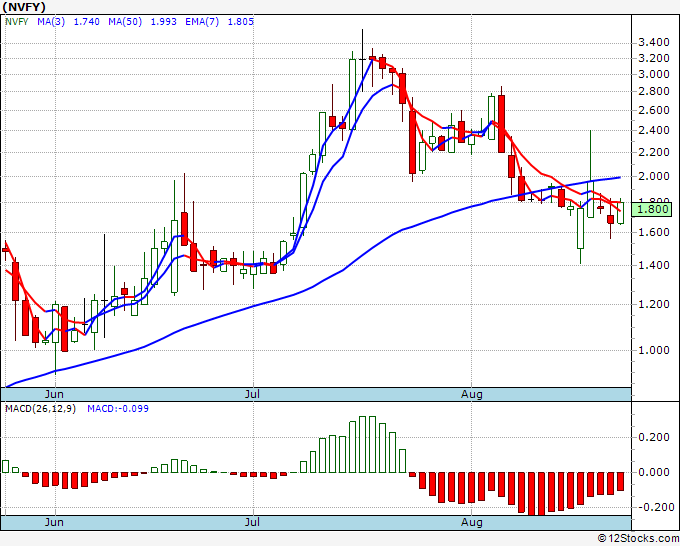The height and width of the screenshot is (546, 680).
Task: Click the 1.600 price axis label
Action: (x=654, y=232)
